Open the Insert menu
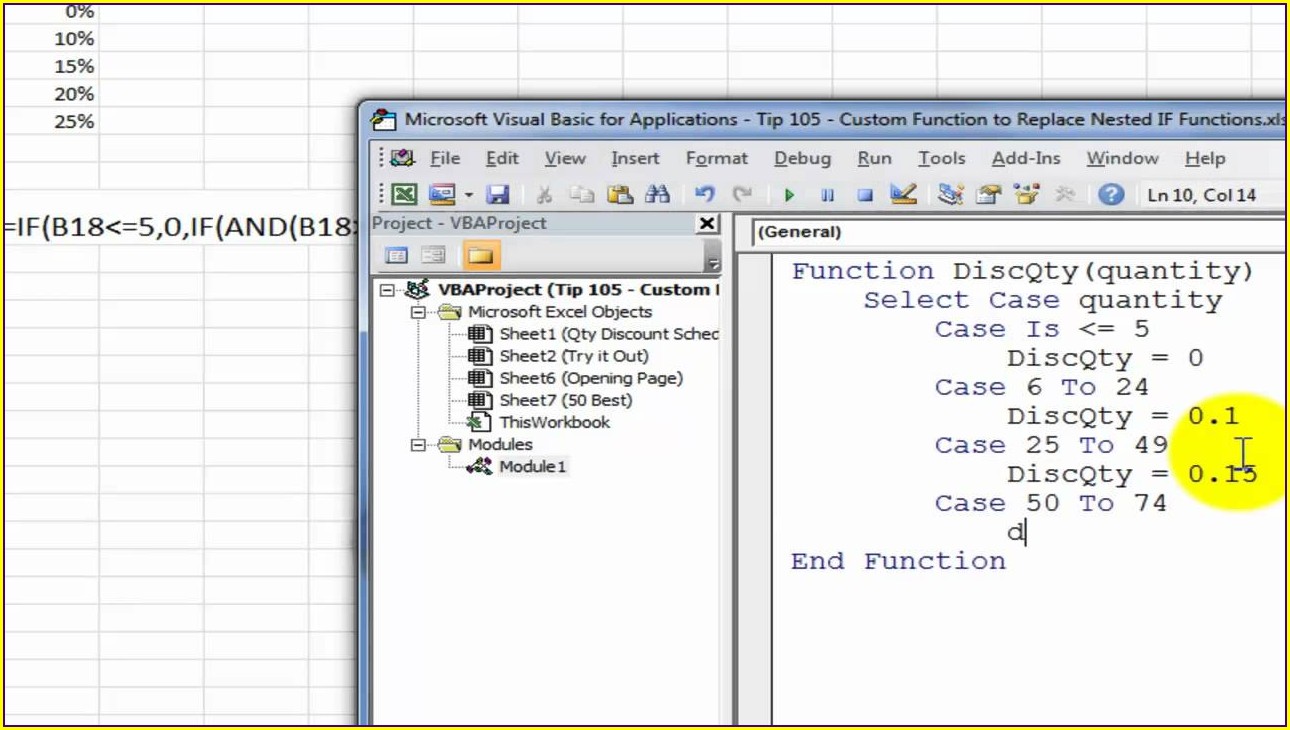Image resolution: width=1290 pixels, height=730 pixels. tap(635, 158)
